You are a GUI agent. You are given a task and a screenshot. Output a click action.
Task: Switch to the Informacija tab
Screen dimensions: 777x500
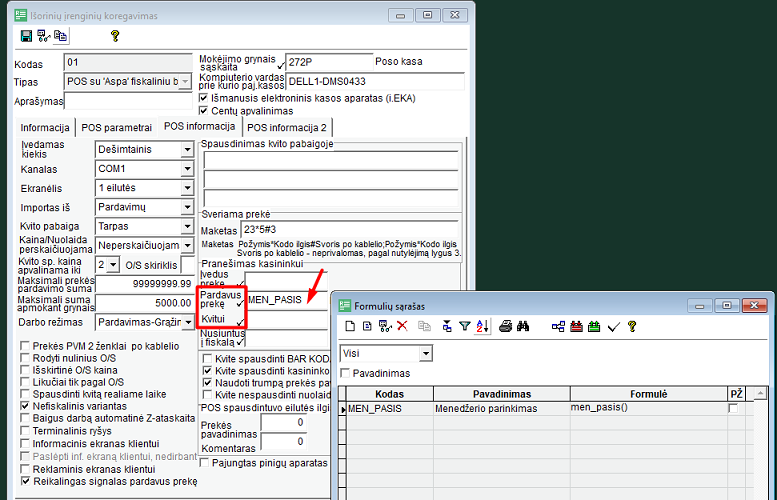[x=45, y=127]
